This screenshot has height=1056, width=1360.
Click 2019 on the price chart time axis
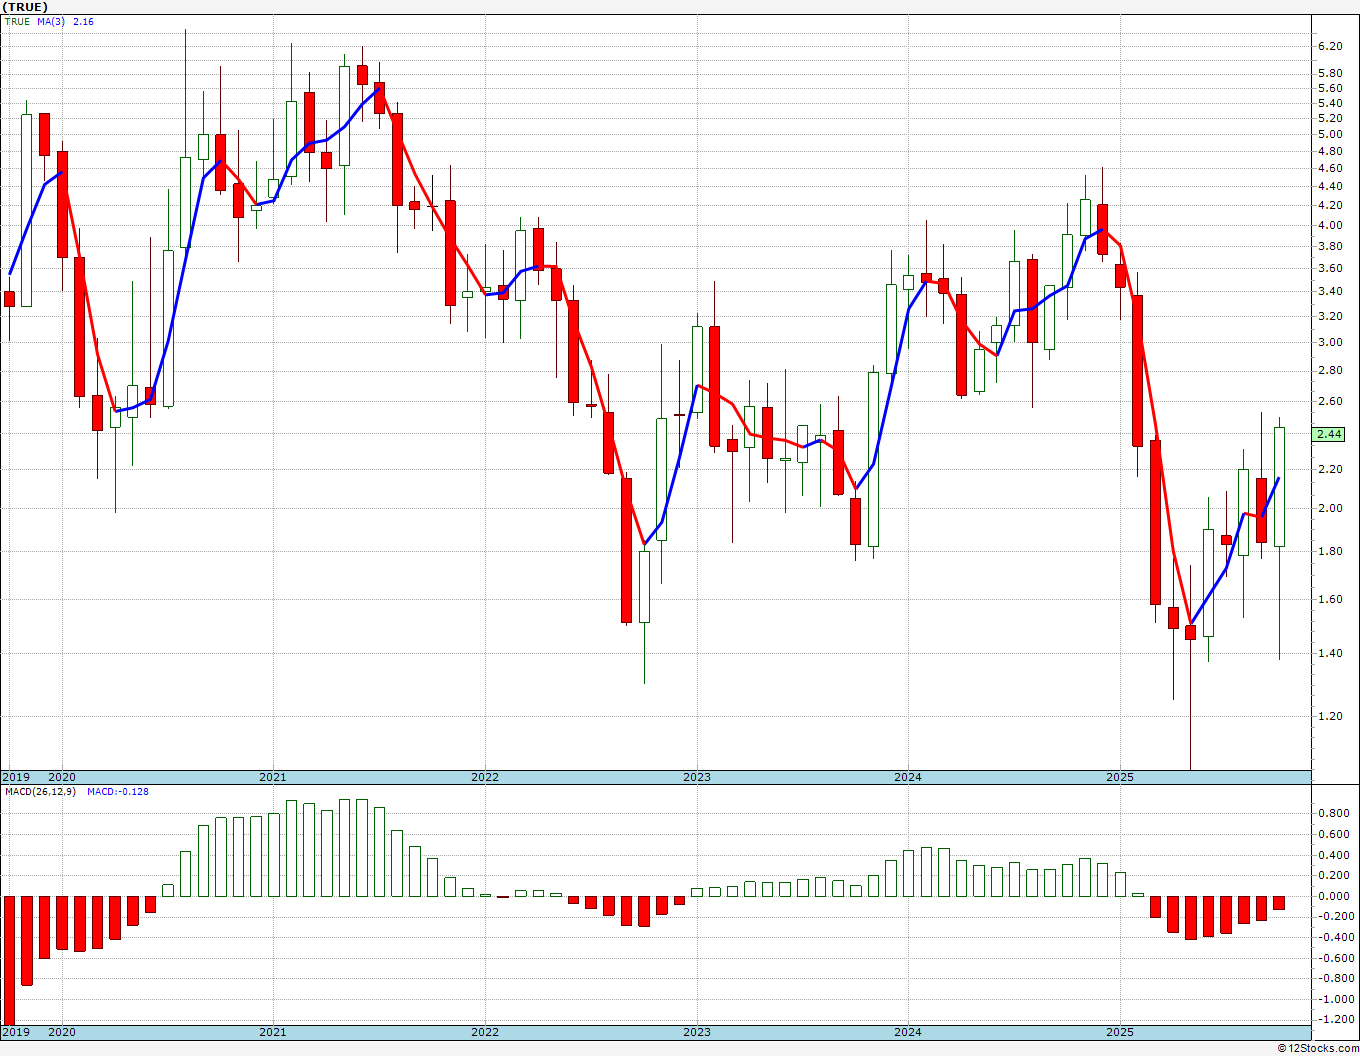(15, 777)
